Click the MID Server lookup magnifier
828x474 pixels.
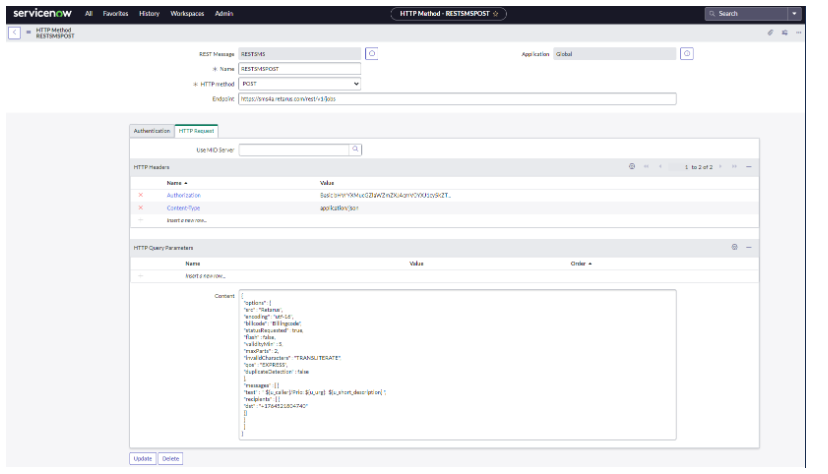(354, 149)
